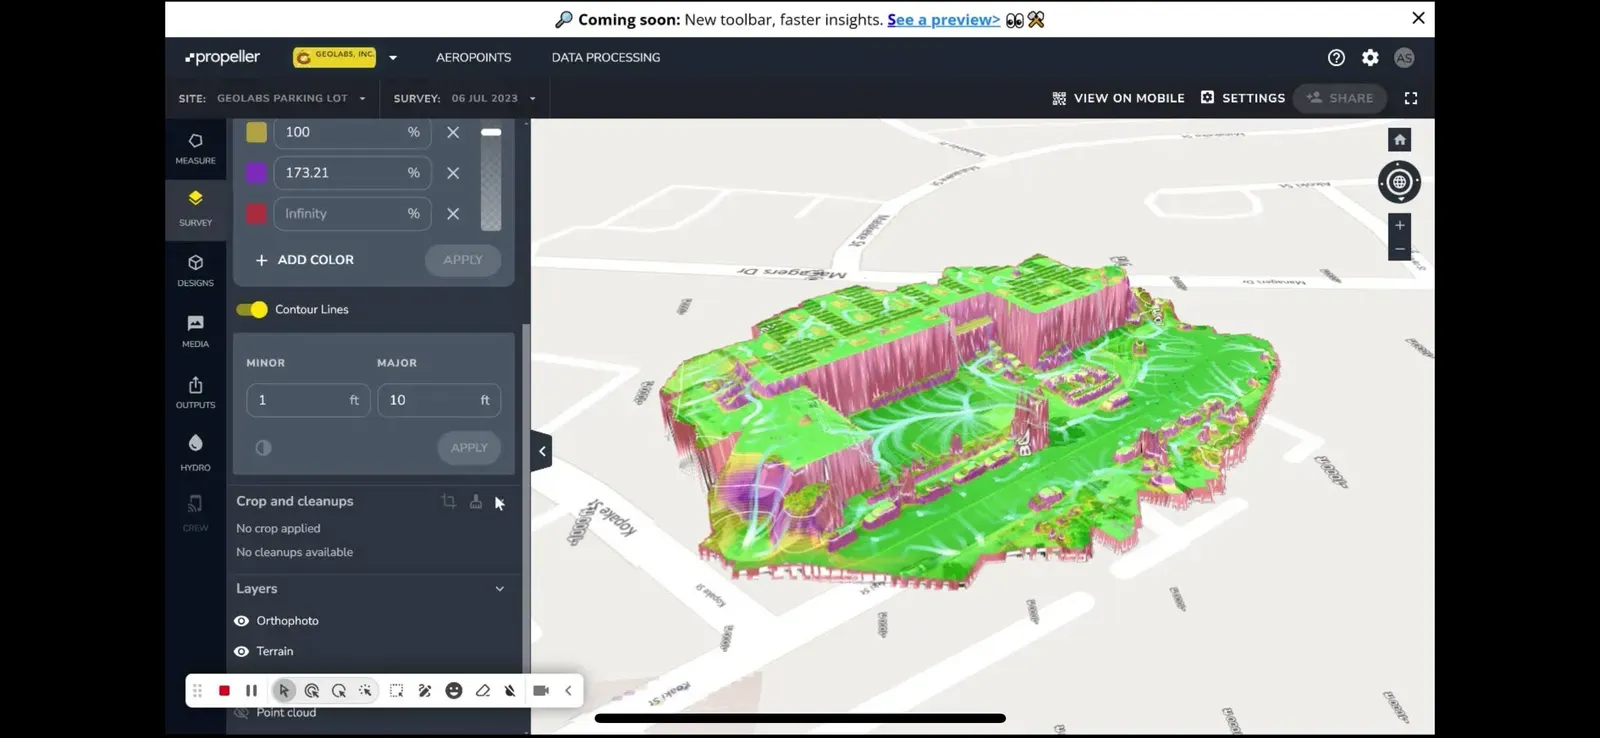Follow the See a preview link

(943, 20)
